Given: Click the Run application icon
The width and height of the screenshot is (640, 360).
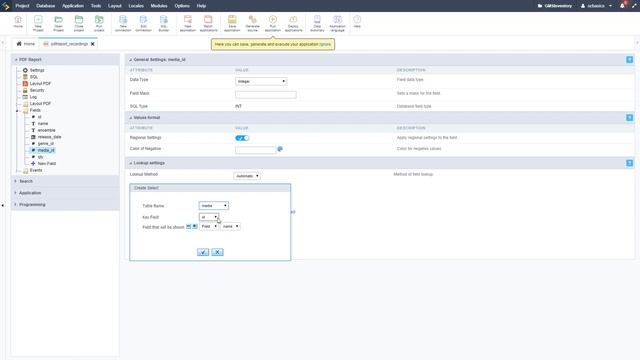Looking at the screenshot, I should (273, 23).
